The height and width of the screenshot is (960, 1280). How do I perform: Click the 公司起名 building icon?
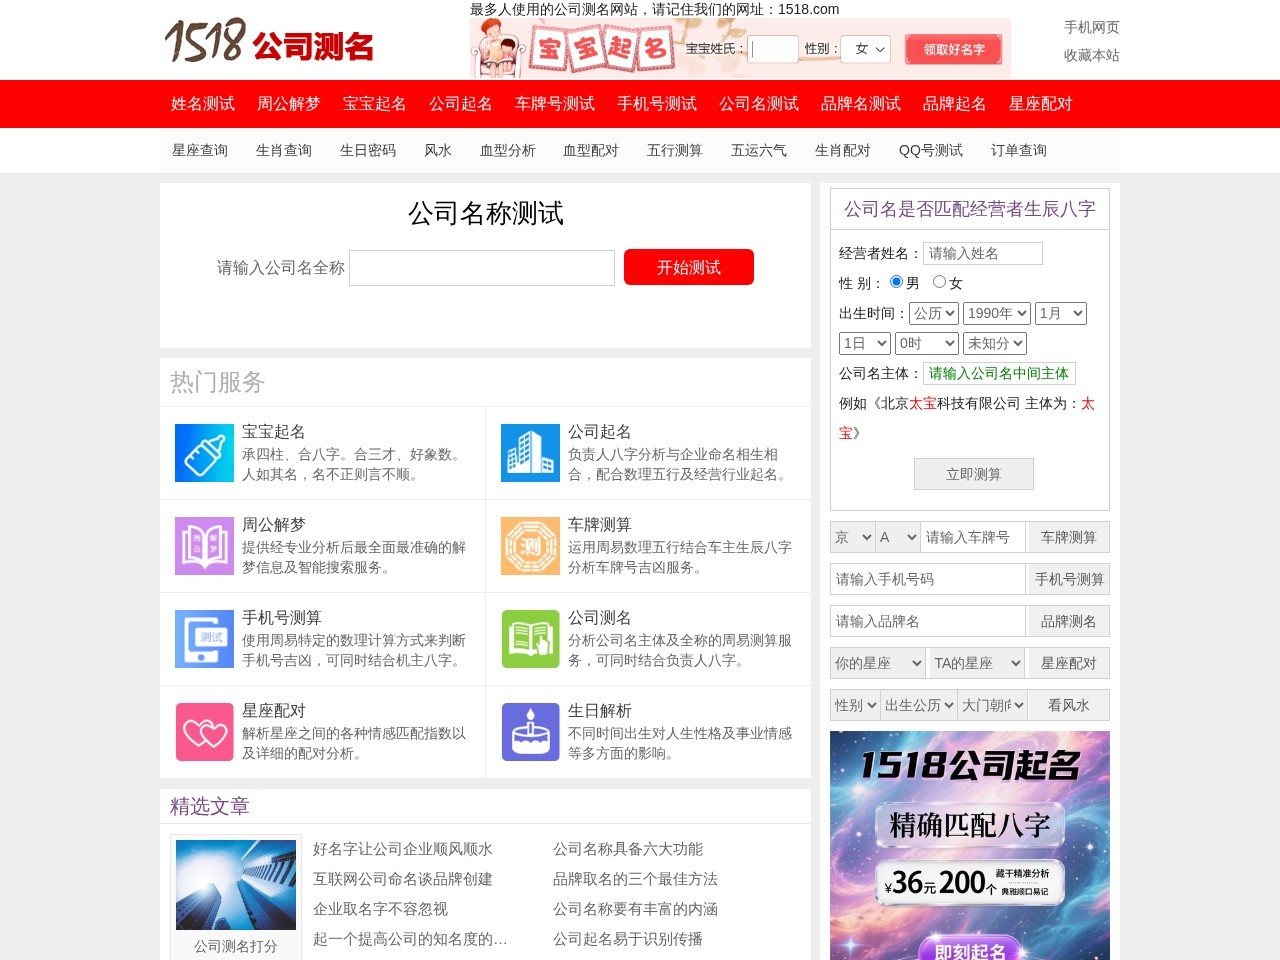pyautogui.click(x=530, y=452)
